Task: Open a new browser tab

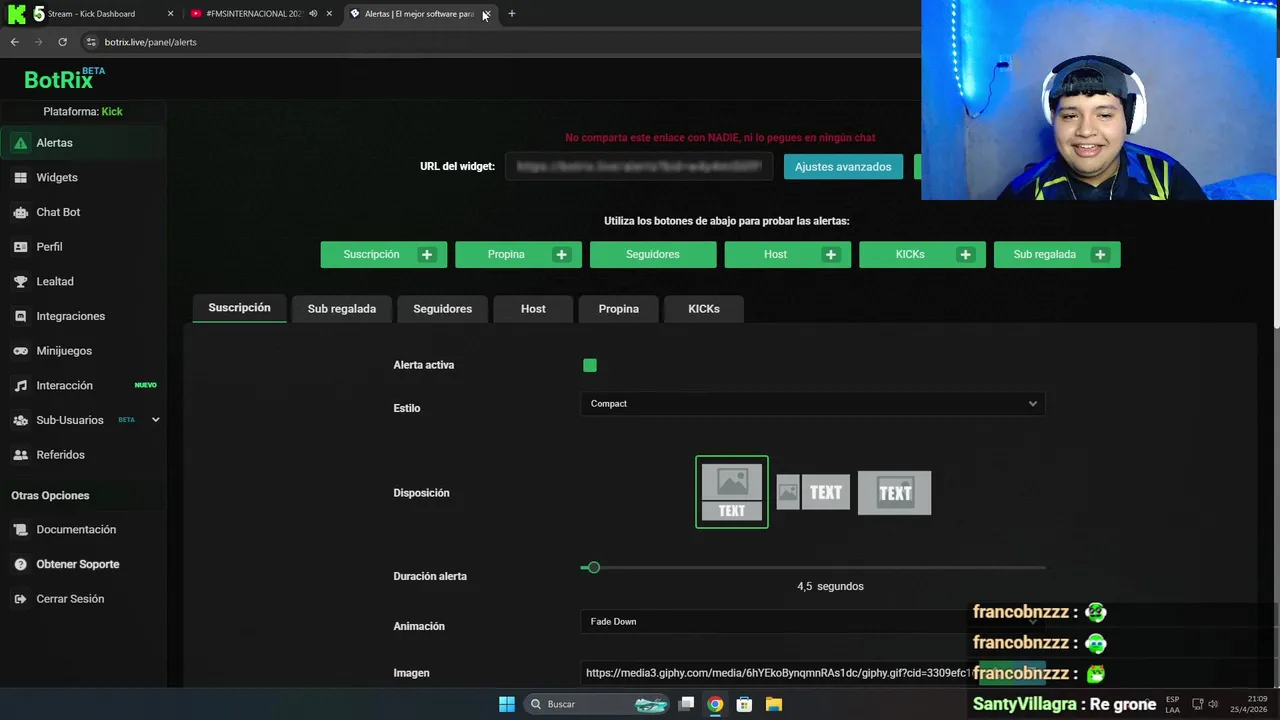Action: pos(511,14)
